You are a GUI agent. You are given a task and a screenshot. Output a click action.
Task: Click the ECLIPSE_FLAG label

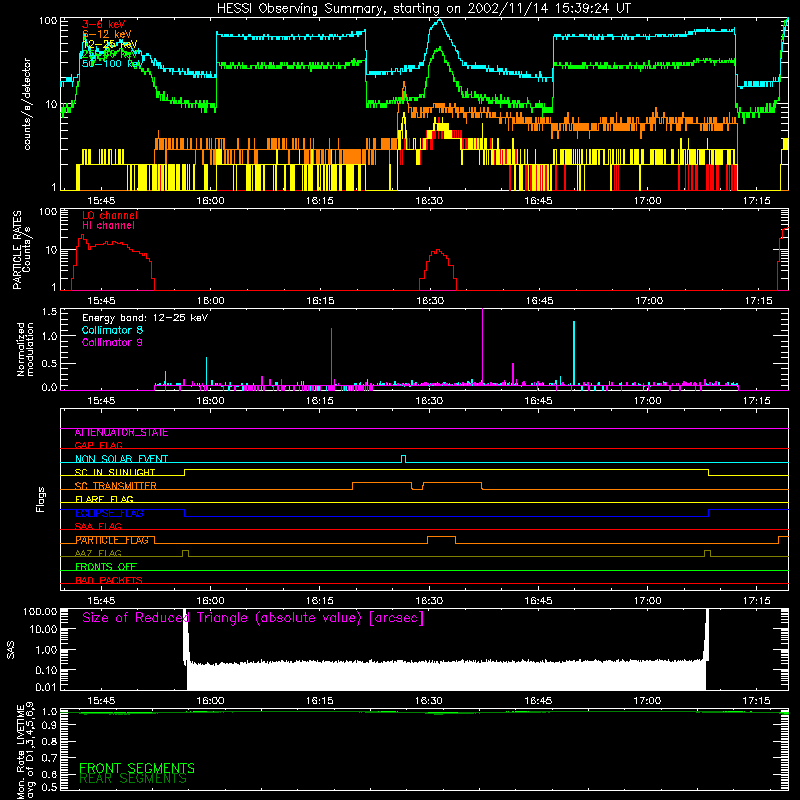(x=109, y=513)
